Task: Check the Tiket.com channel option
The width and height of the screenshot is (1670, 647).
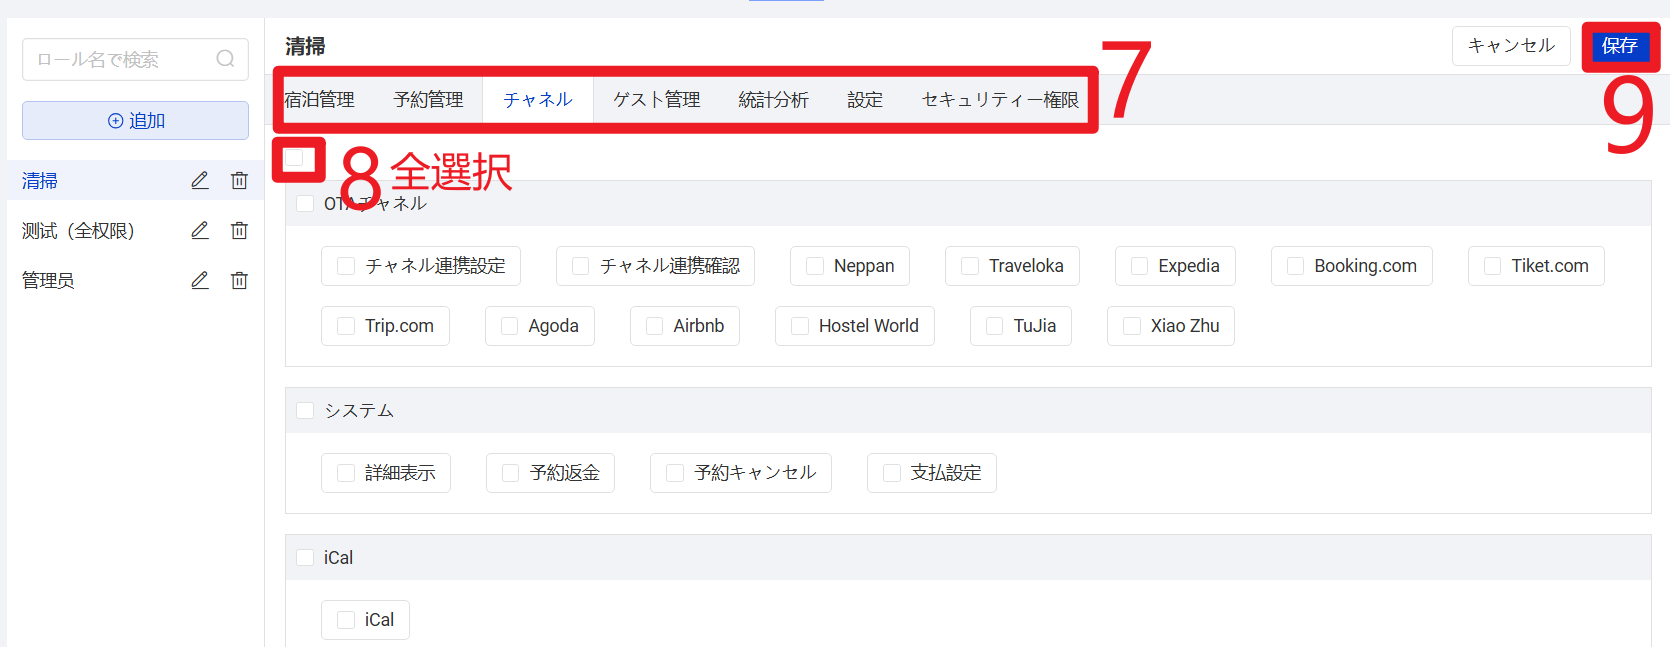Action: coord(1492,266)
